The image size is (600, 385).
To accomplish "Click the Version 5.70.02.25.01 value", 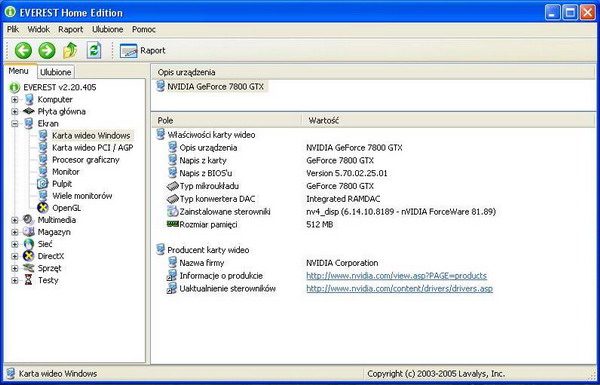I will (347, 173).
